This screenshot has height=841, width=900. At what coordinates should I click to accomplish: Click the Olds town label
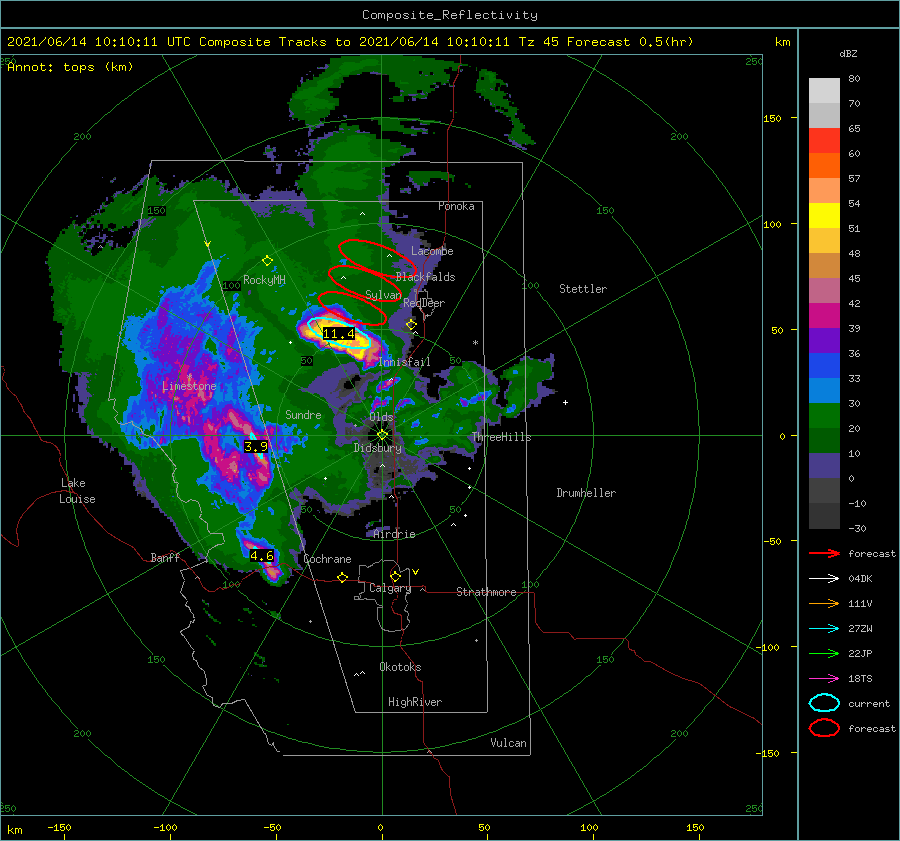pos(381,417)
